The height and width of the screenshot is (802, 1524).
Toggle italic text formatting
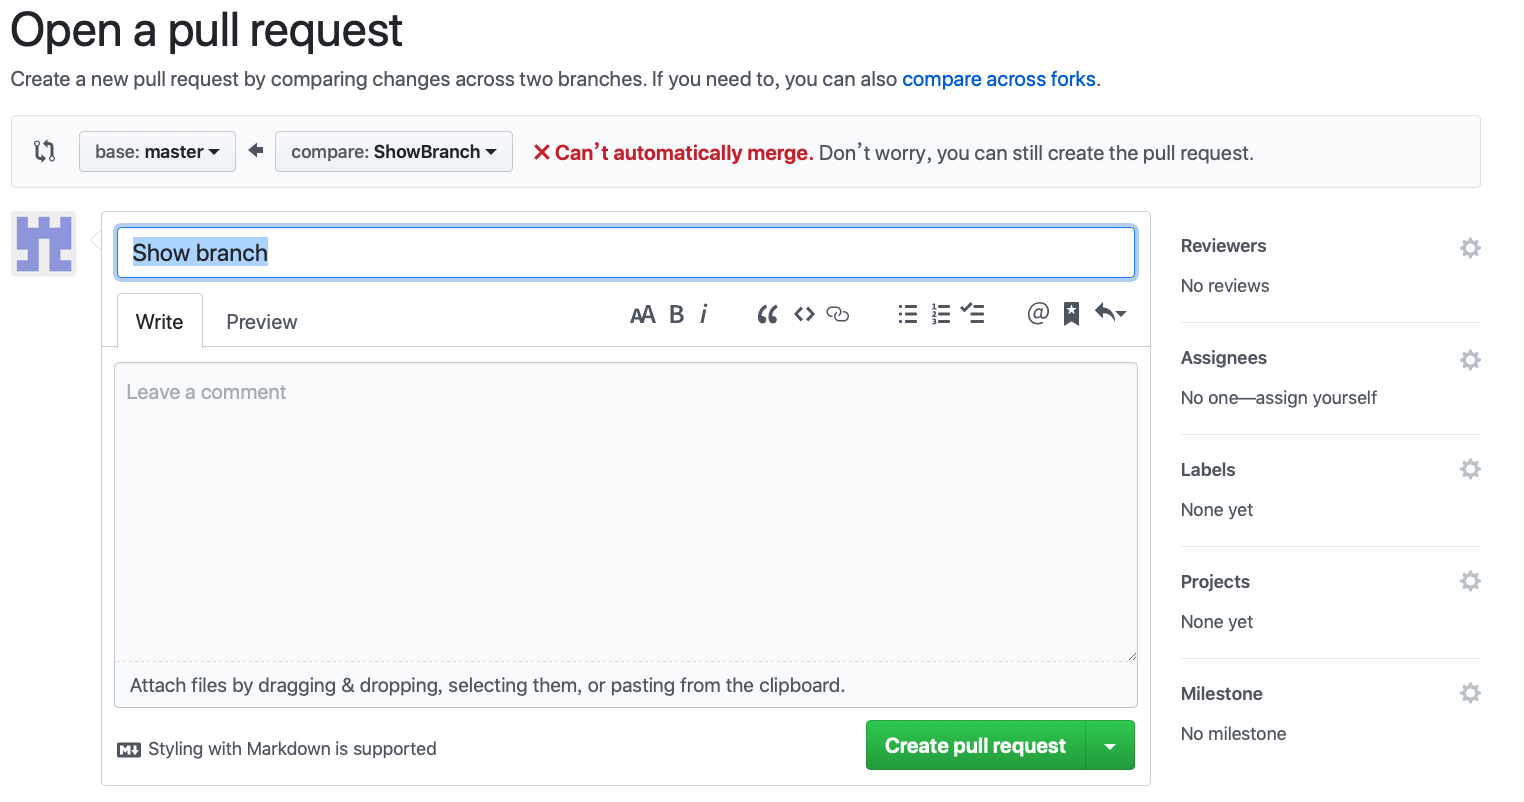704,315
